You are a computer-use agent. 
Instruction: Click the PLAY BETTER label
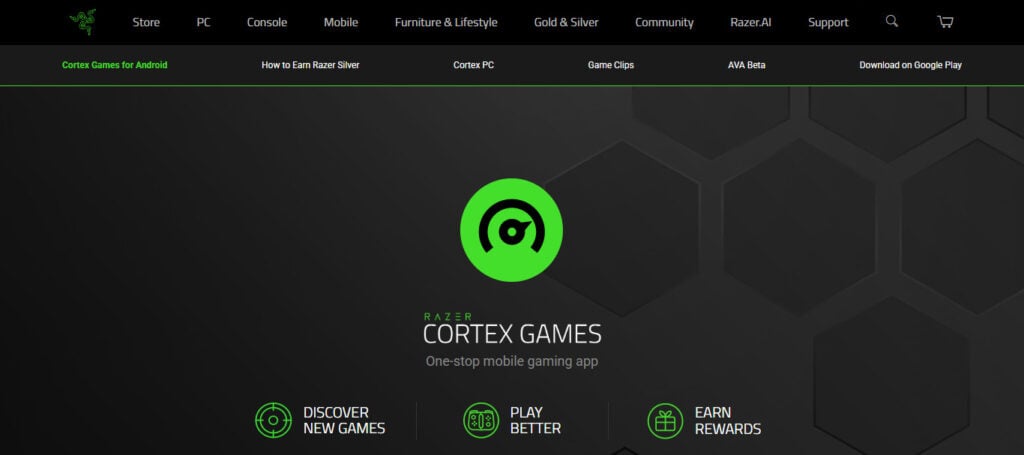pyautogui.click(x=536, y=420)
